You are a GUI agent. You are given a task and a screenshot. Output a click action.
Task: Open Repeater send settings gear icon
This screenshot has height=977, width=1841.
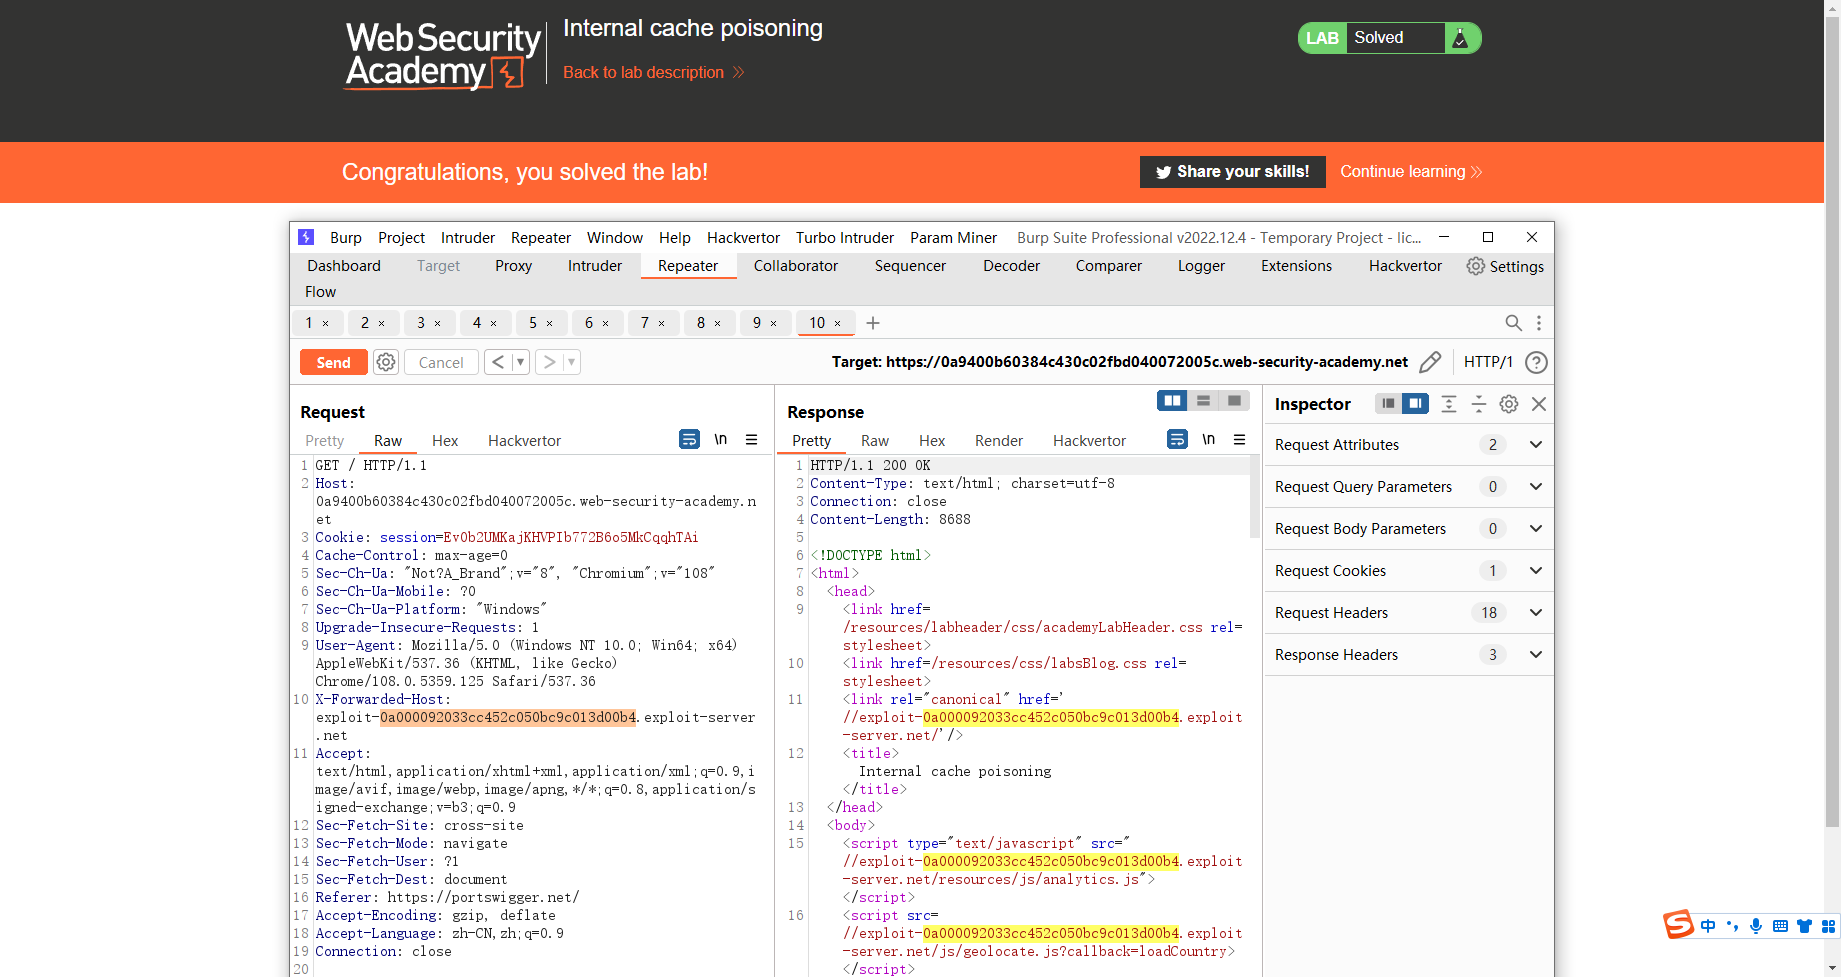point(386,362)
